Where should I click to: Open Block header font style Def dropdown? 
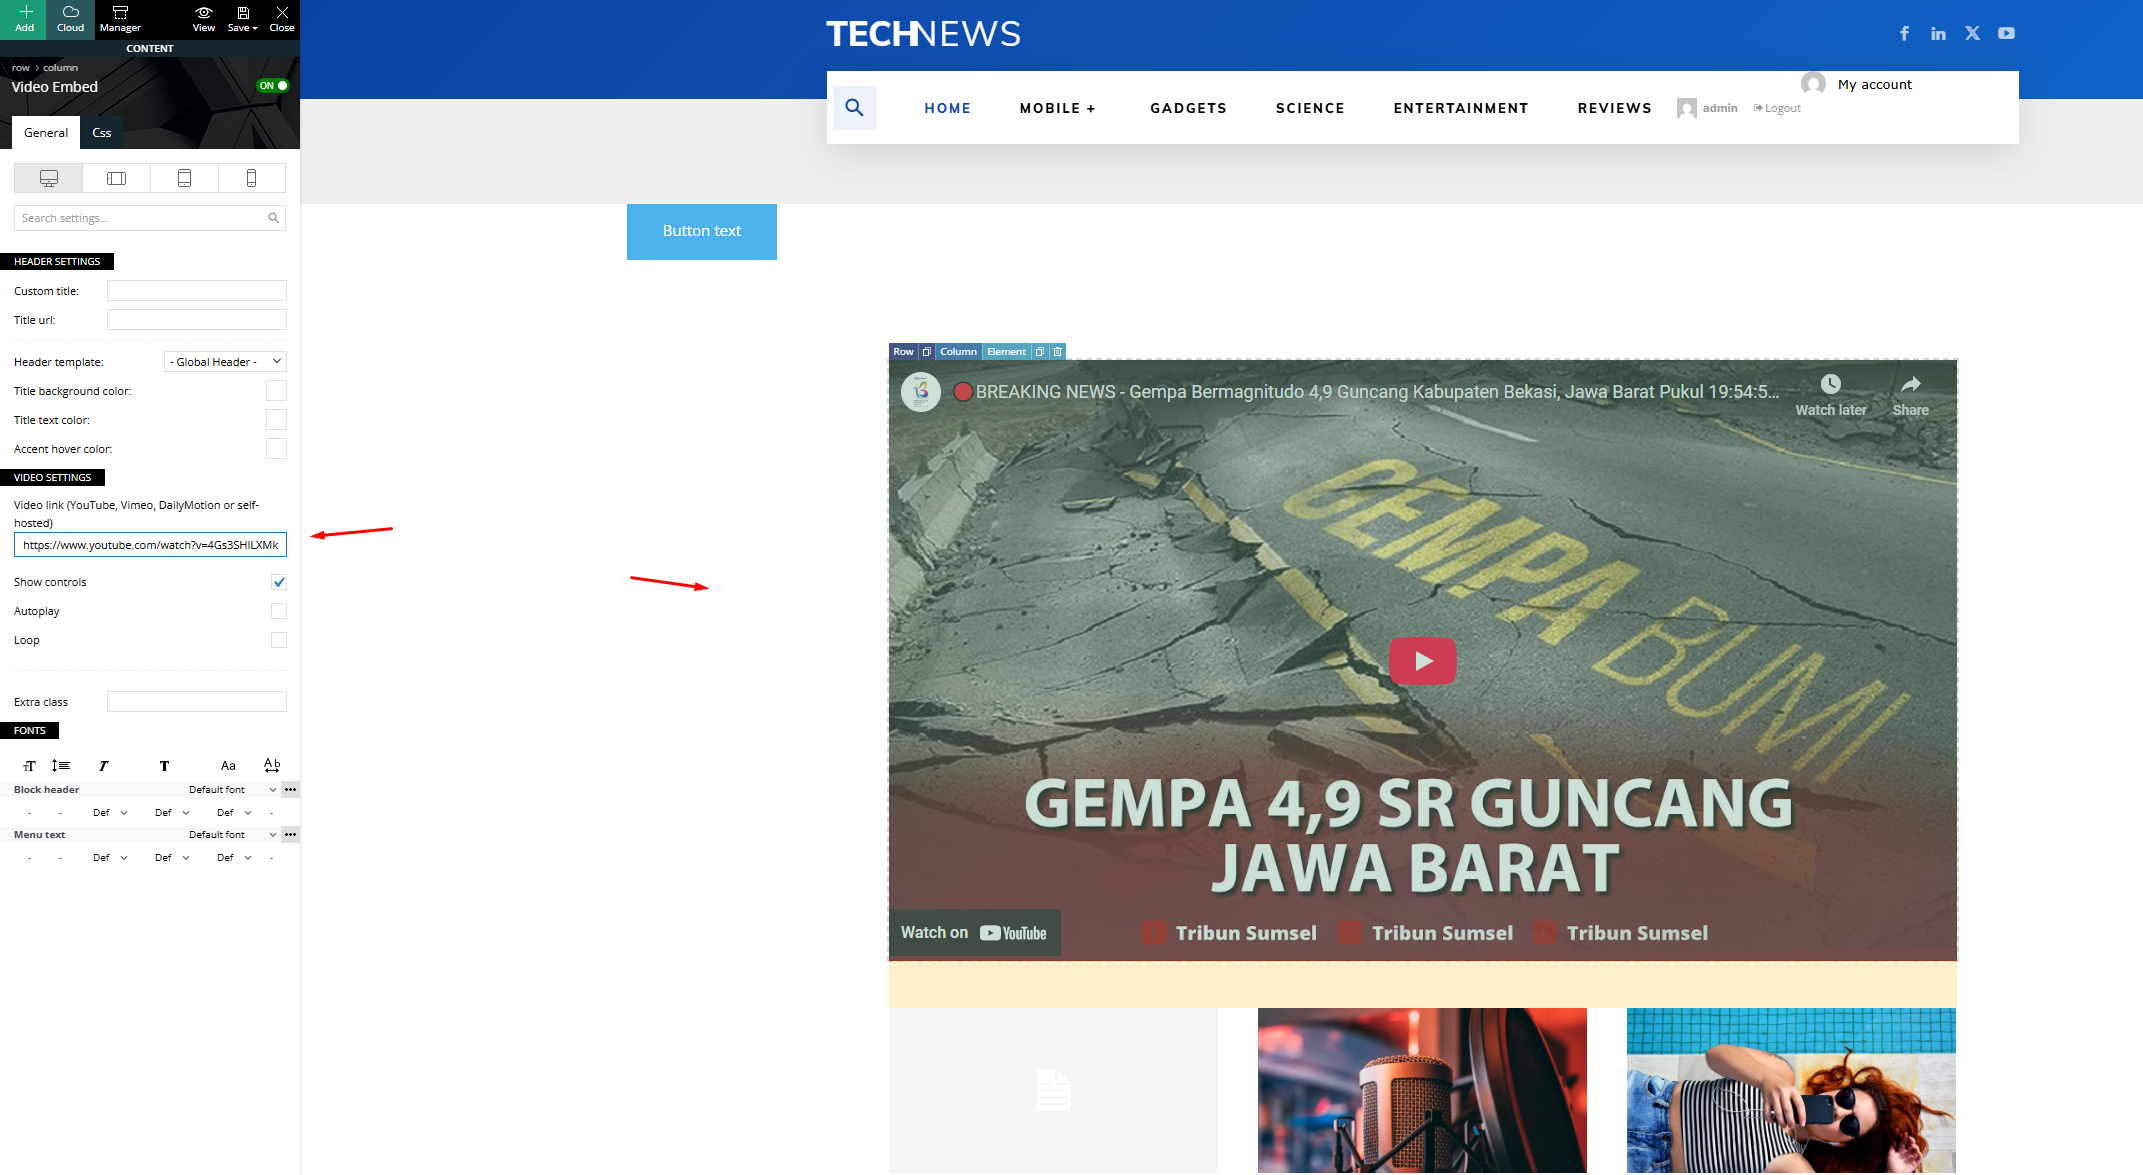click(110, 813)
